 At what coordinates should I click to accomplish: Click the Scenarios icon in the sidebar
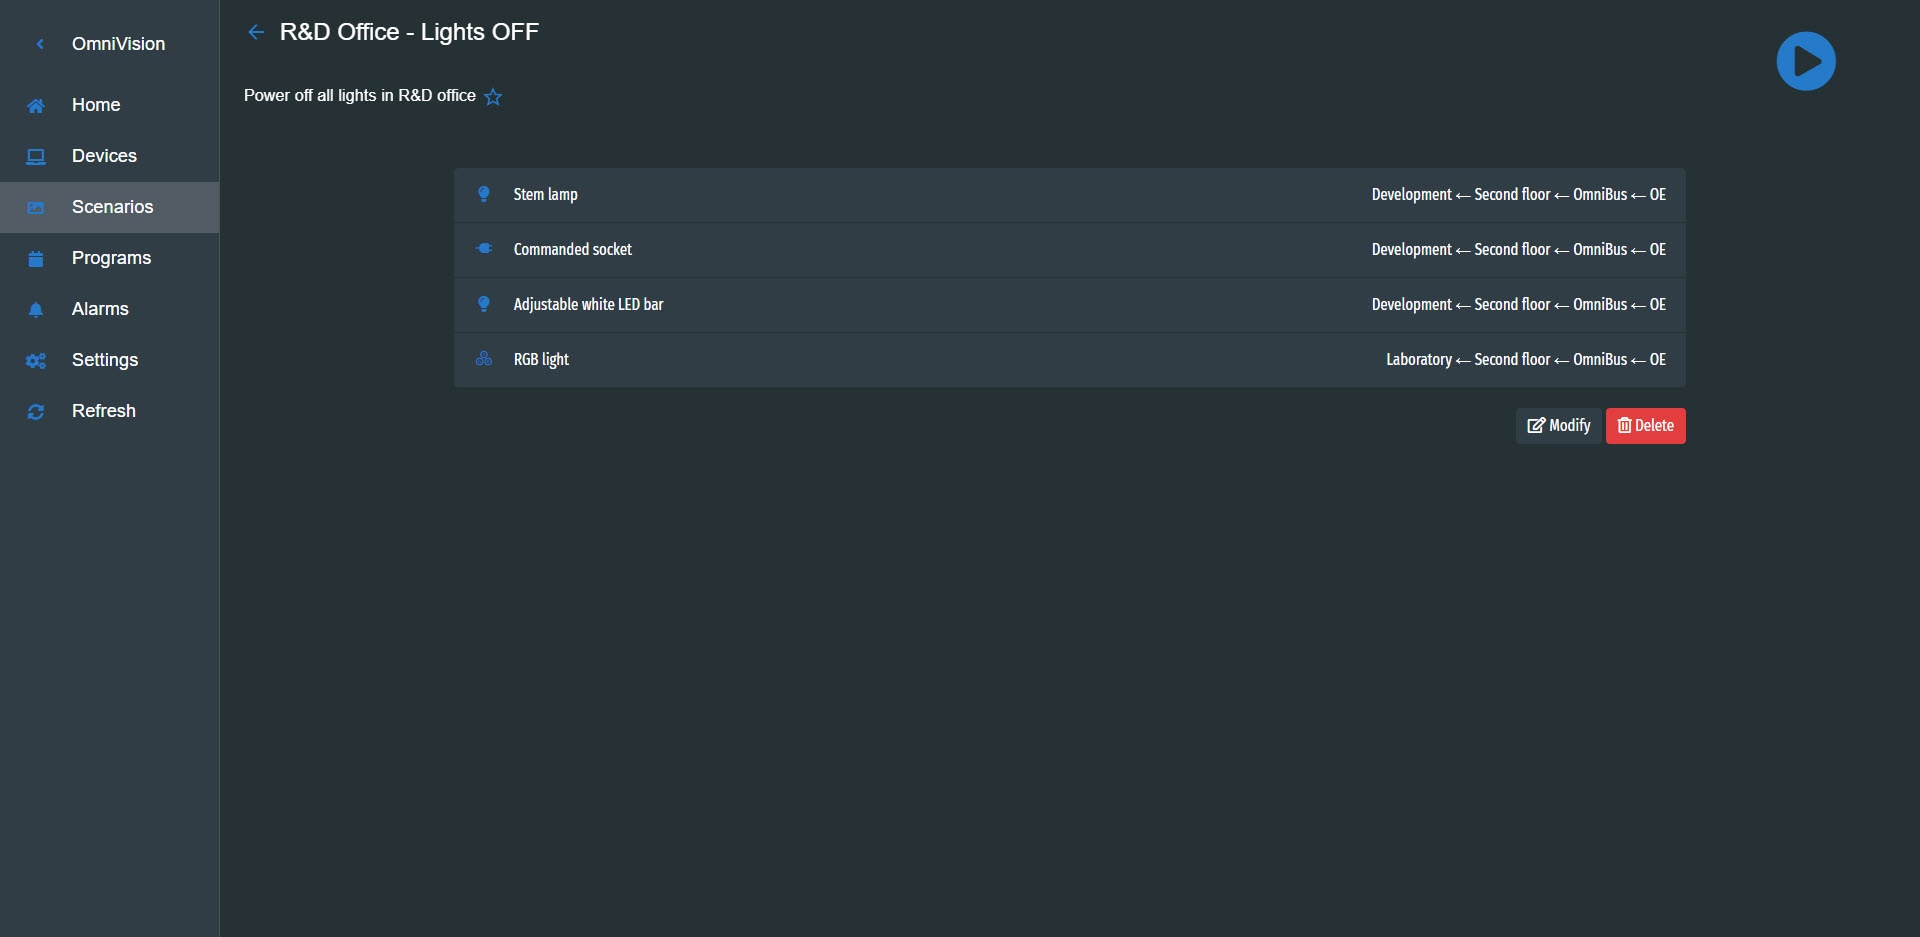coord(36,208)
